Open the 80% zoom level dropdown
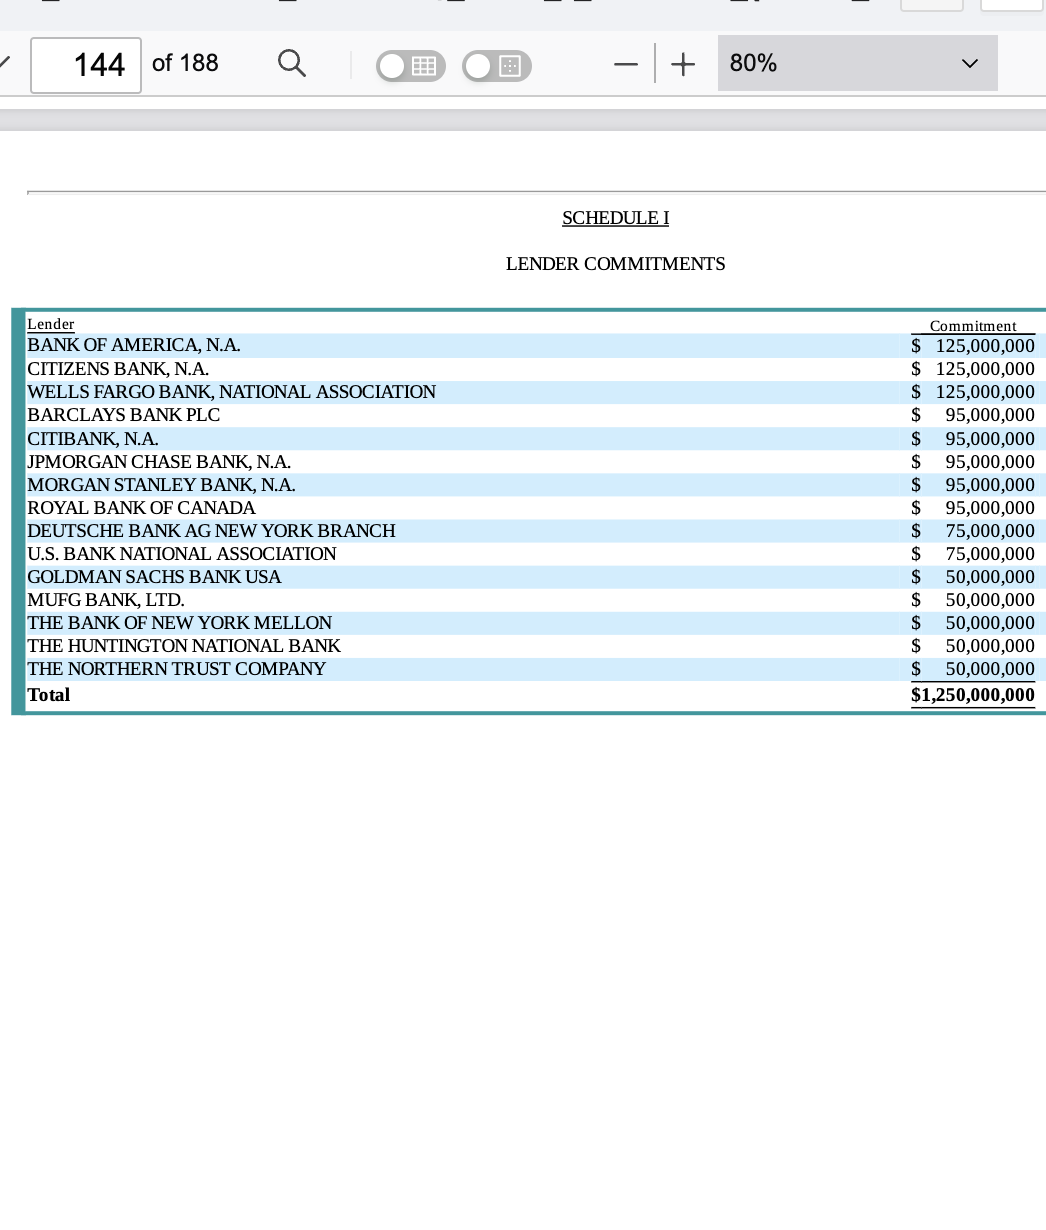 tap(857, 63)
